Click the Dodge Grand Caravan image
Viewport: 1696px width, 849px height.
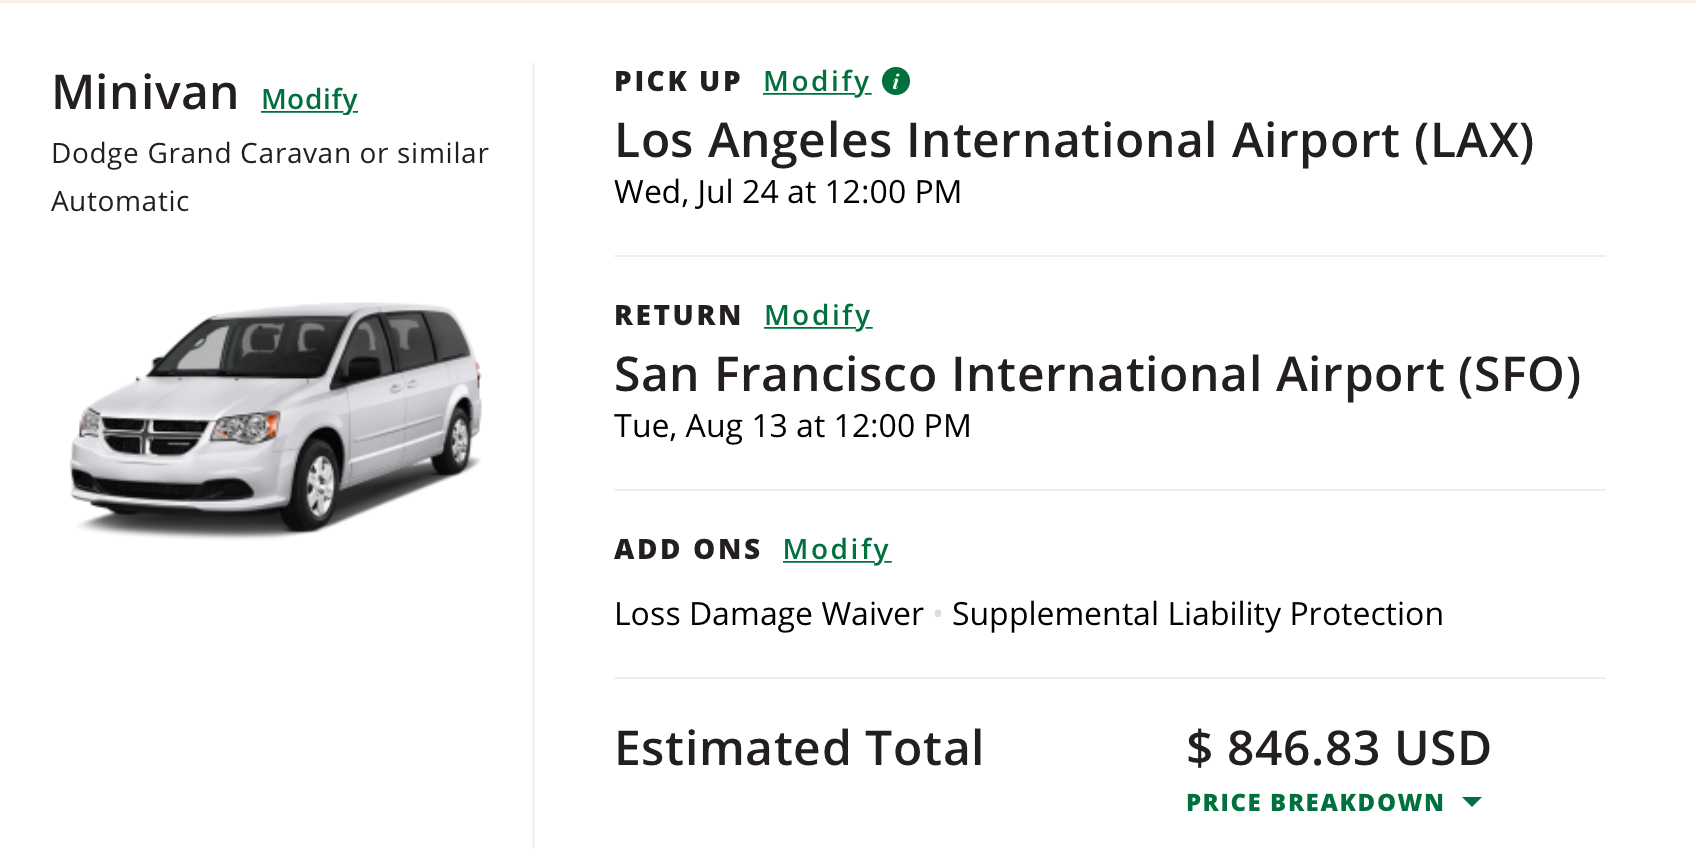pos(277,417)
